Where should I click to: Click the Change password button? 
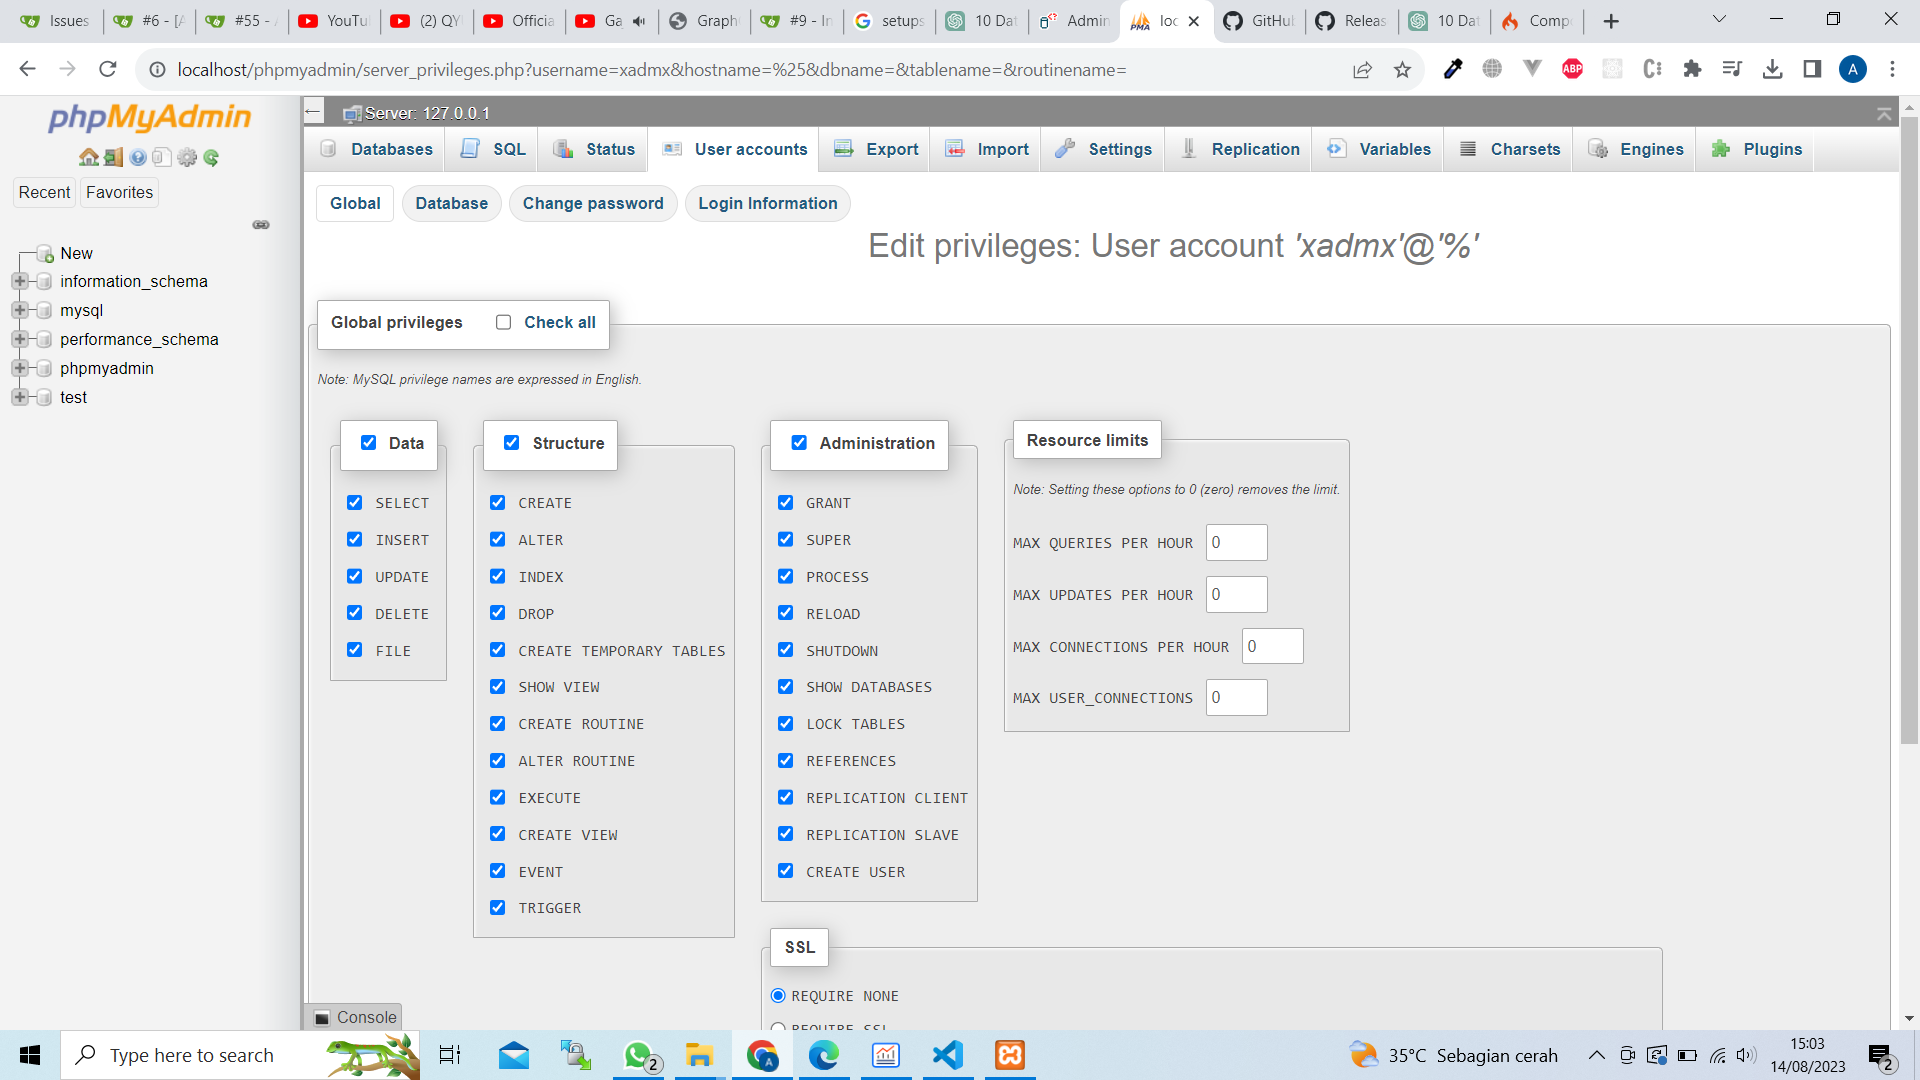point(593,203)
